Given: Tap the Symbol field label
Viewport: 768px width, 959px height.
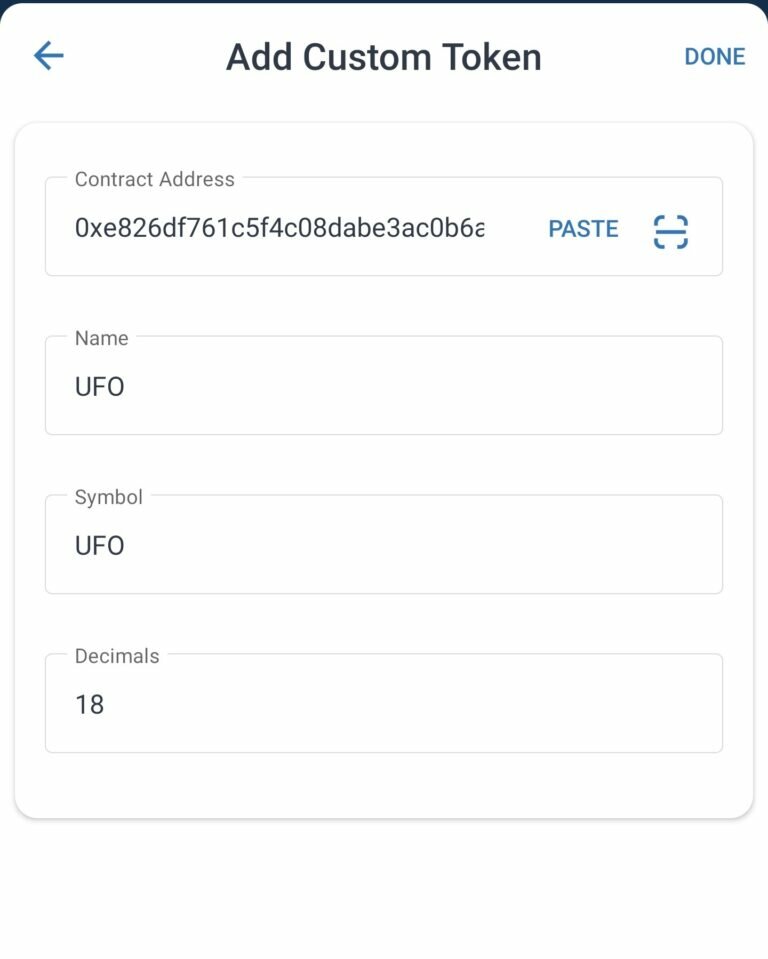Looking at the screenshot, I should tap(109, 497).
